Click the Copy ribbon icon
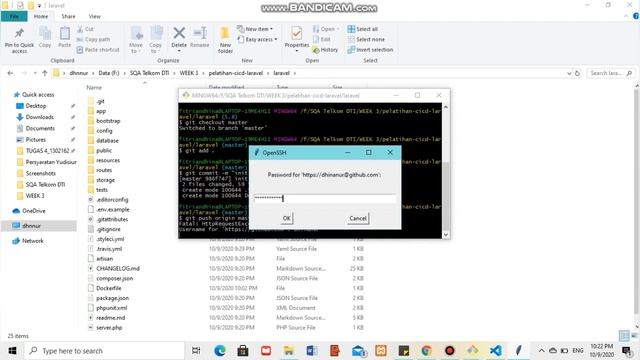This screenshot has width=640, height=360. click(45, 38)
